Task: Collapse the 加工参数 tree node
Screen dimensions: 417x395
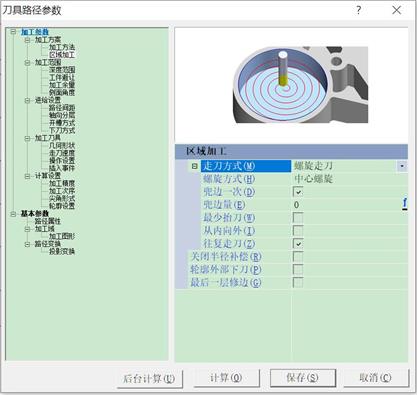Action: pyautogui.click(x=13, y=32)
